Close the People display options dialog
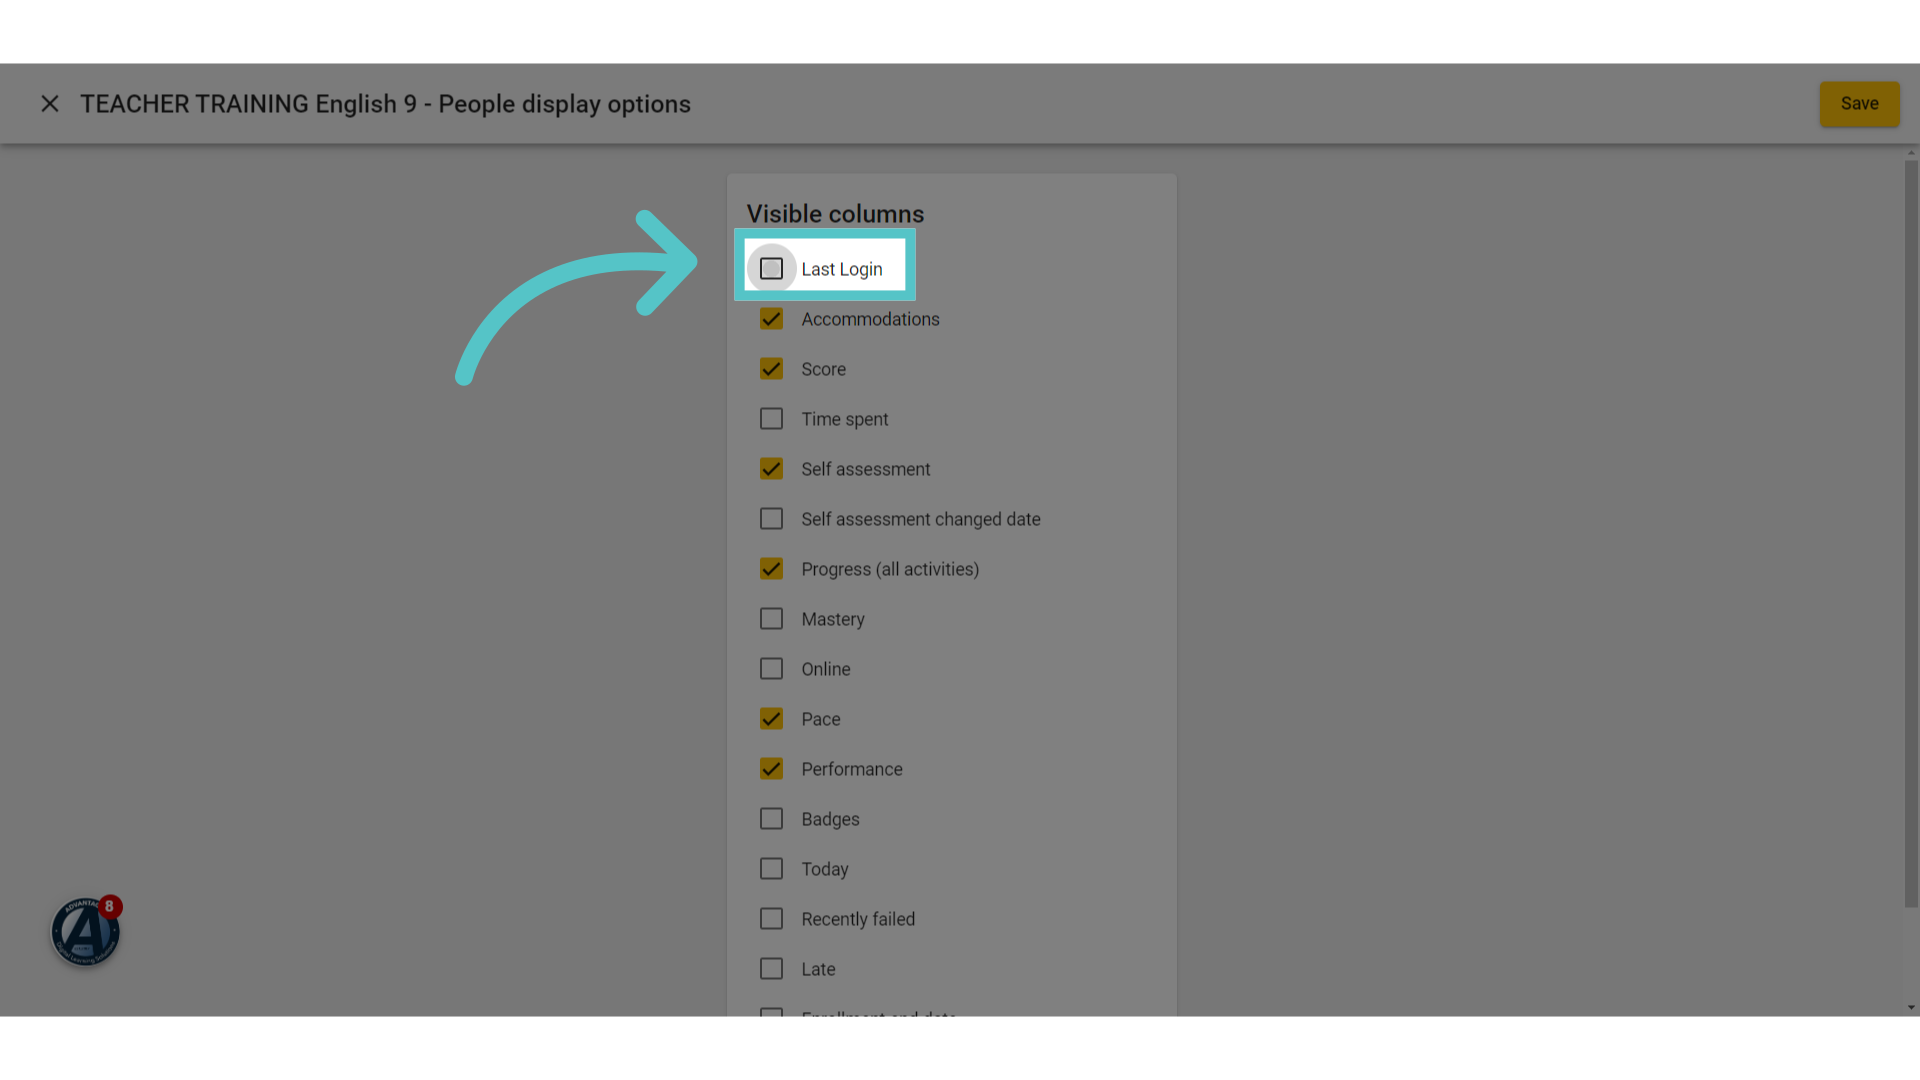Image resolution: width=1920 pixels, height=1080 pixels. pos(50,104)
